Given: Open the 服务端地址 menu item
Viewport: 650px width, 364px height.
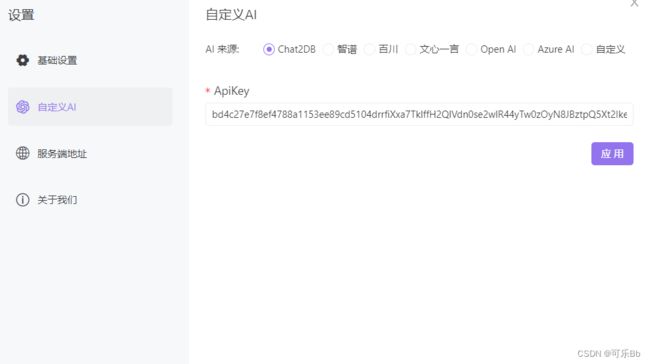Looking at the screenshot, I should (90, 153).
